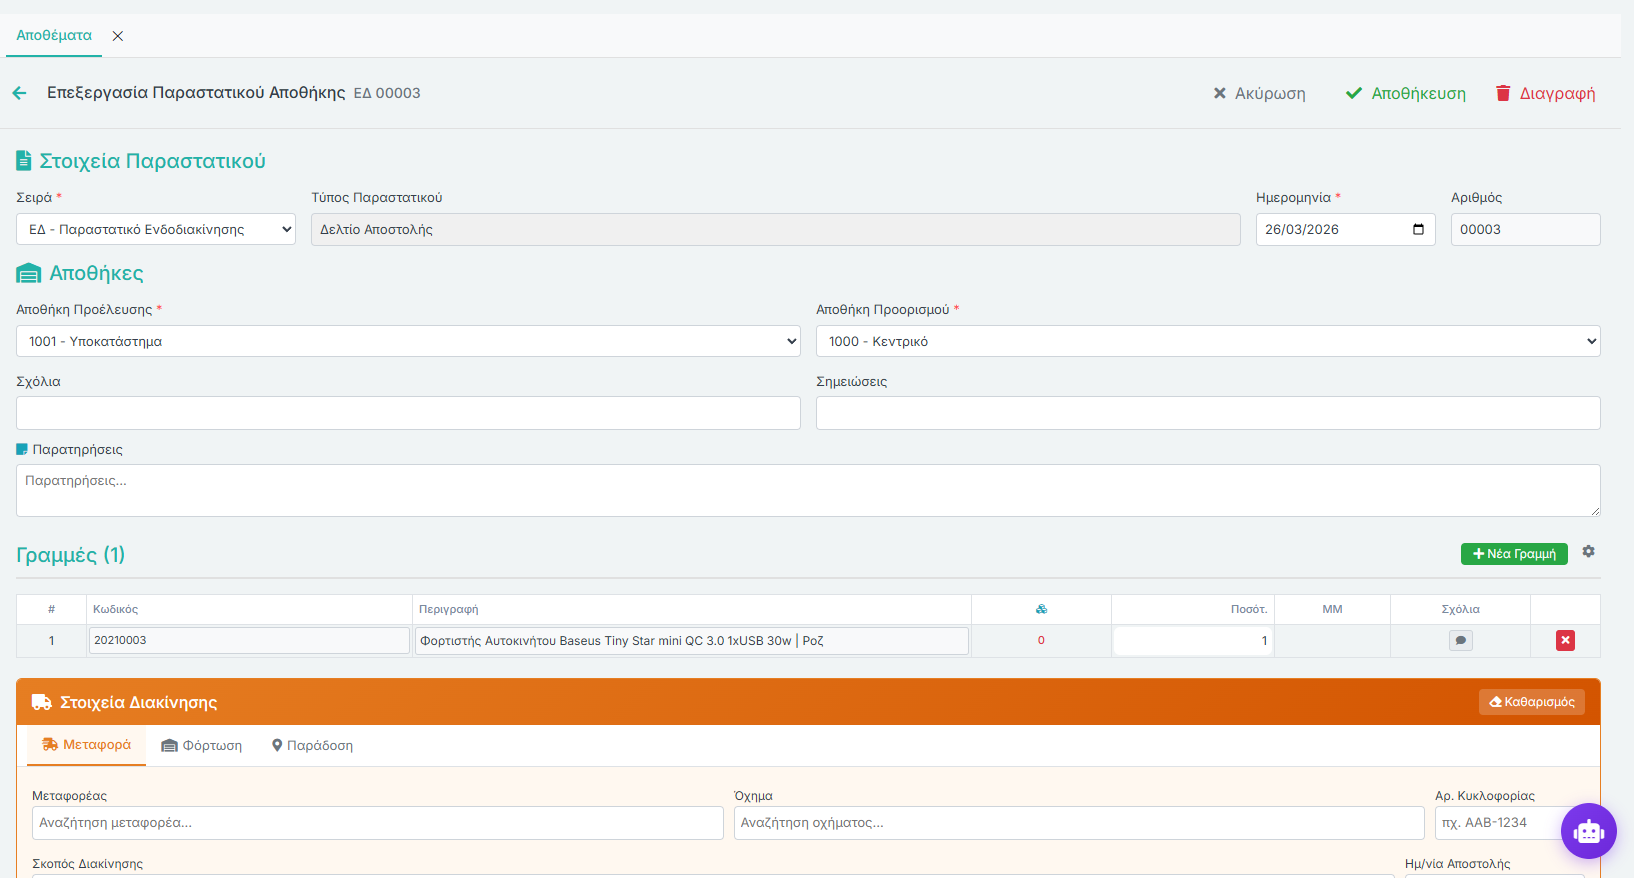Add a line with Νέα Γραμμή

click(1514, 554)
